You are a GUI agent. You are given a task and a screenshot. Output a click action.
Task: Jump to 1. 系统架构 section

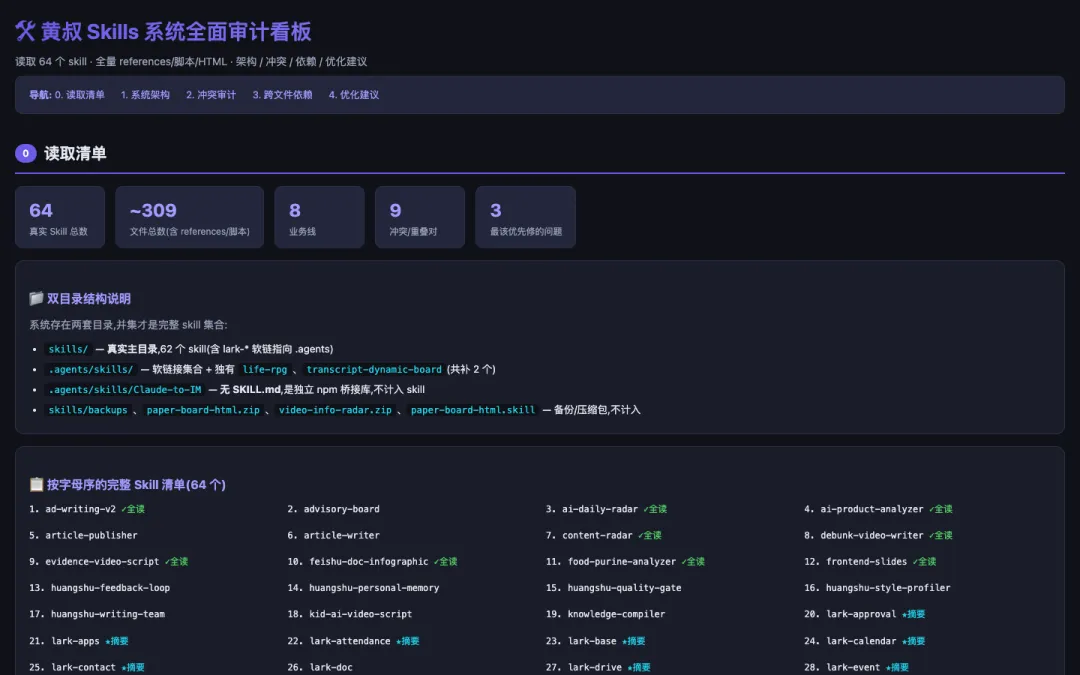point(145,95)
